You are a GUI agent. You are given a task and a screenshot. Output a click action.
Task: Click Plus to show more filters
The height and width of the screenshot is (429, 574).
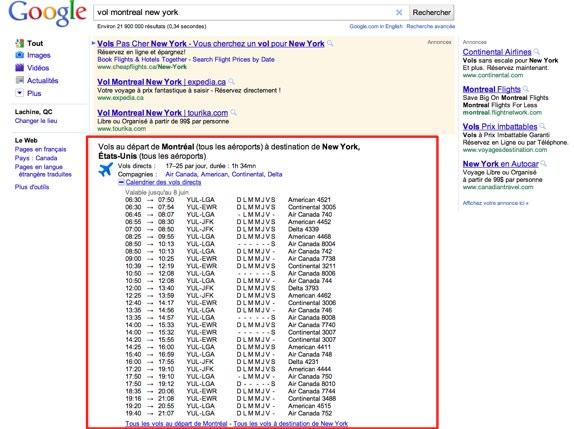pos(34,93)
